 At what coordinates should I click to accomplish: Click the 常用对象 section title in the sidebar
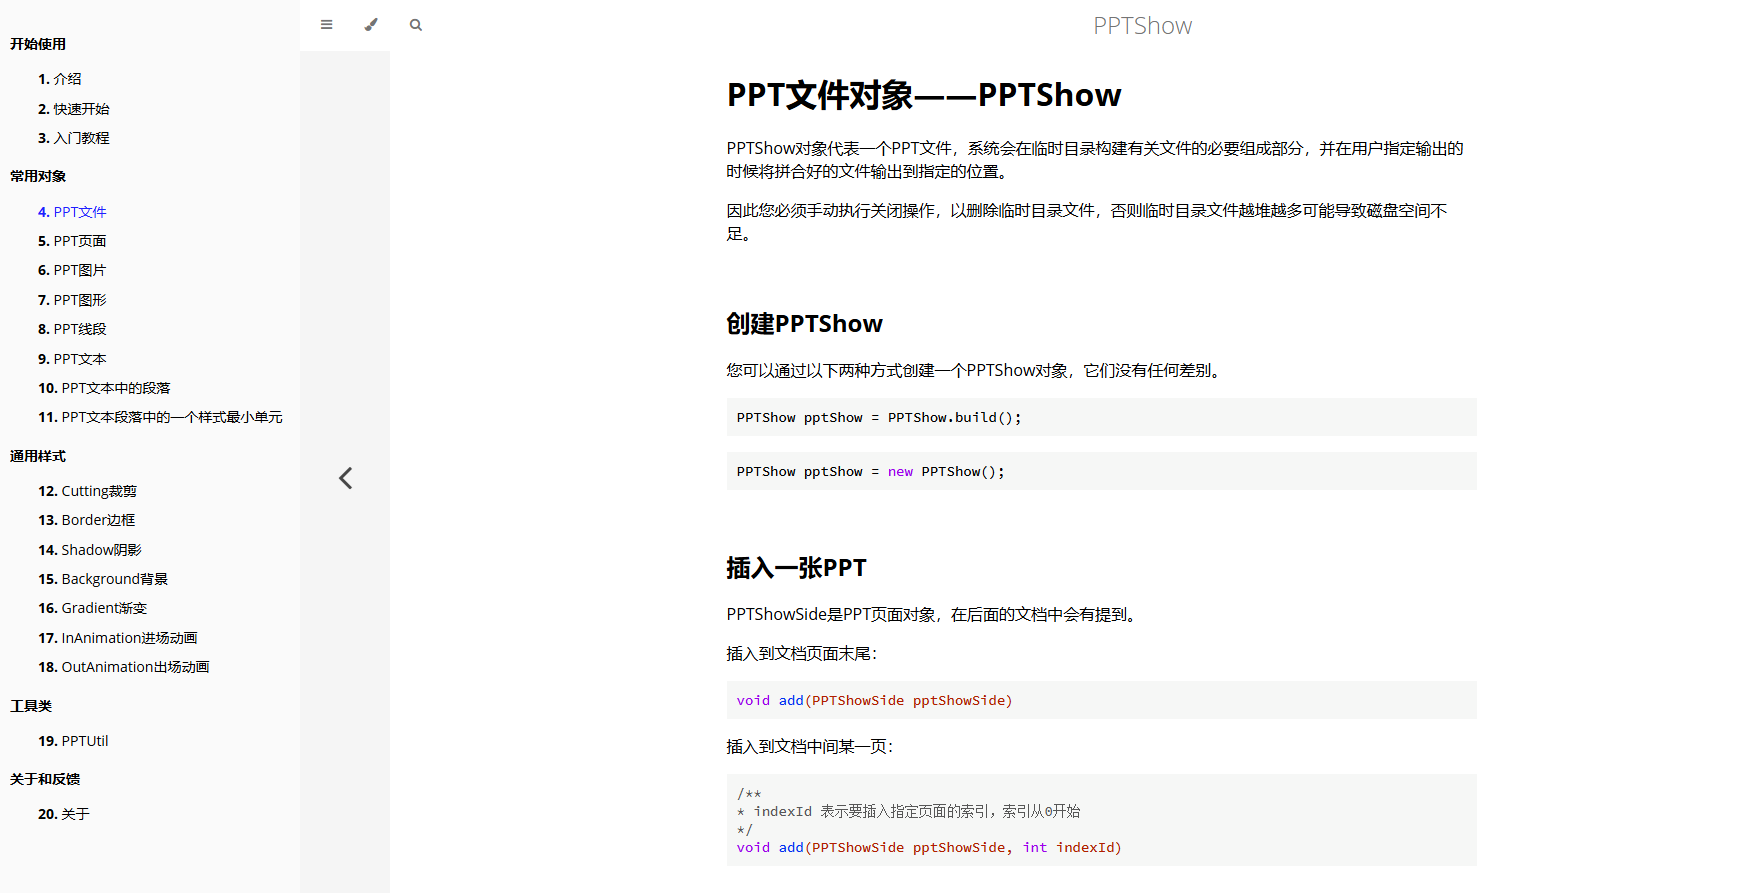38,176
